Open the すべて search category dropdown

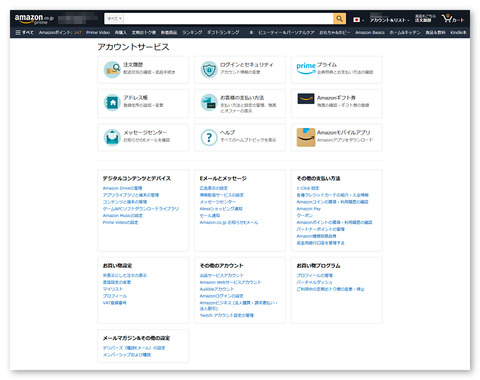[114, 19]
